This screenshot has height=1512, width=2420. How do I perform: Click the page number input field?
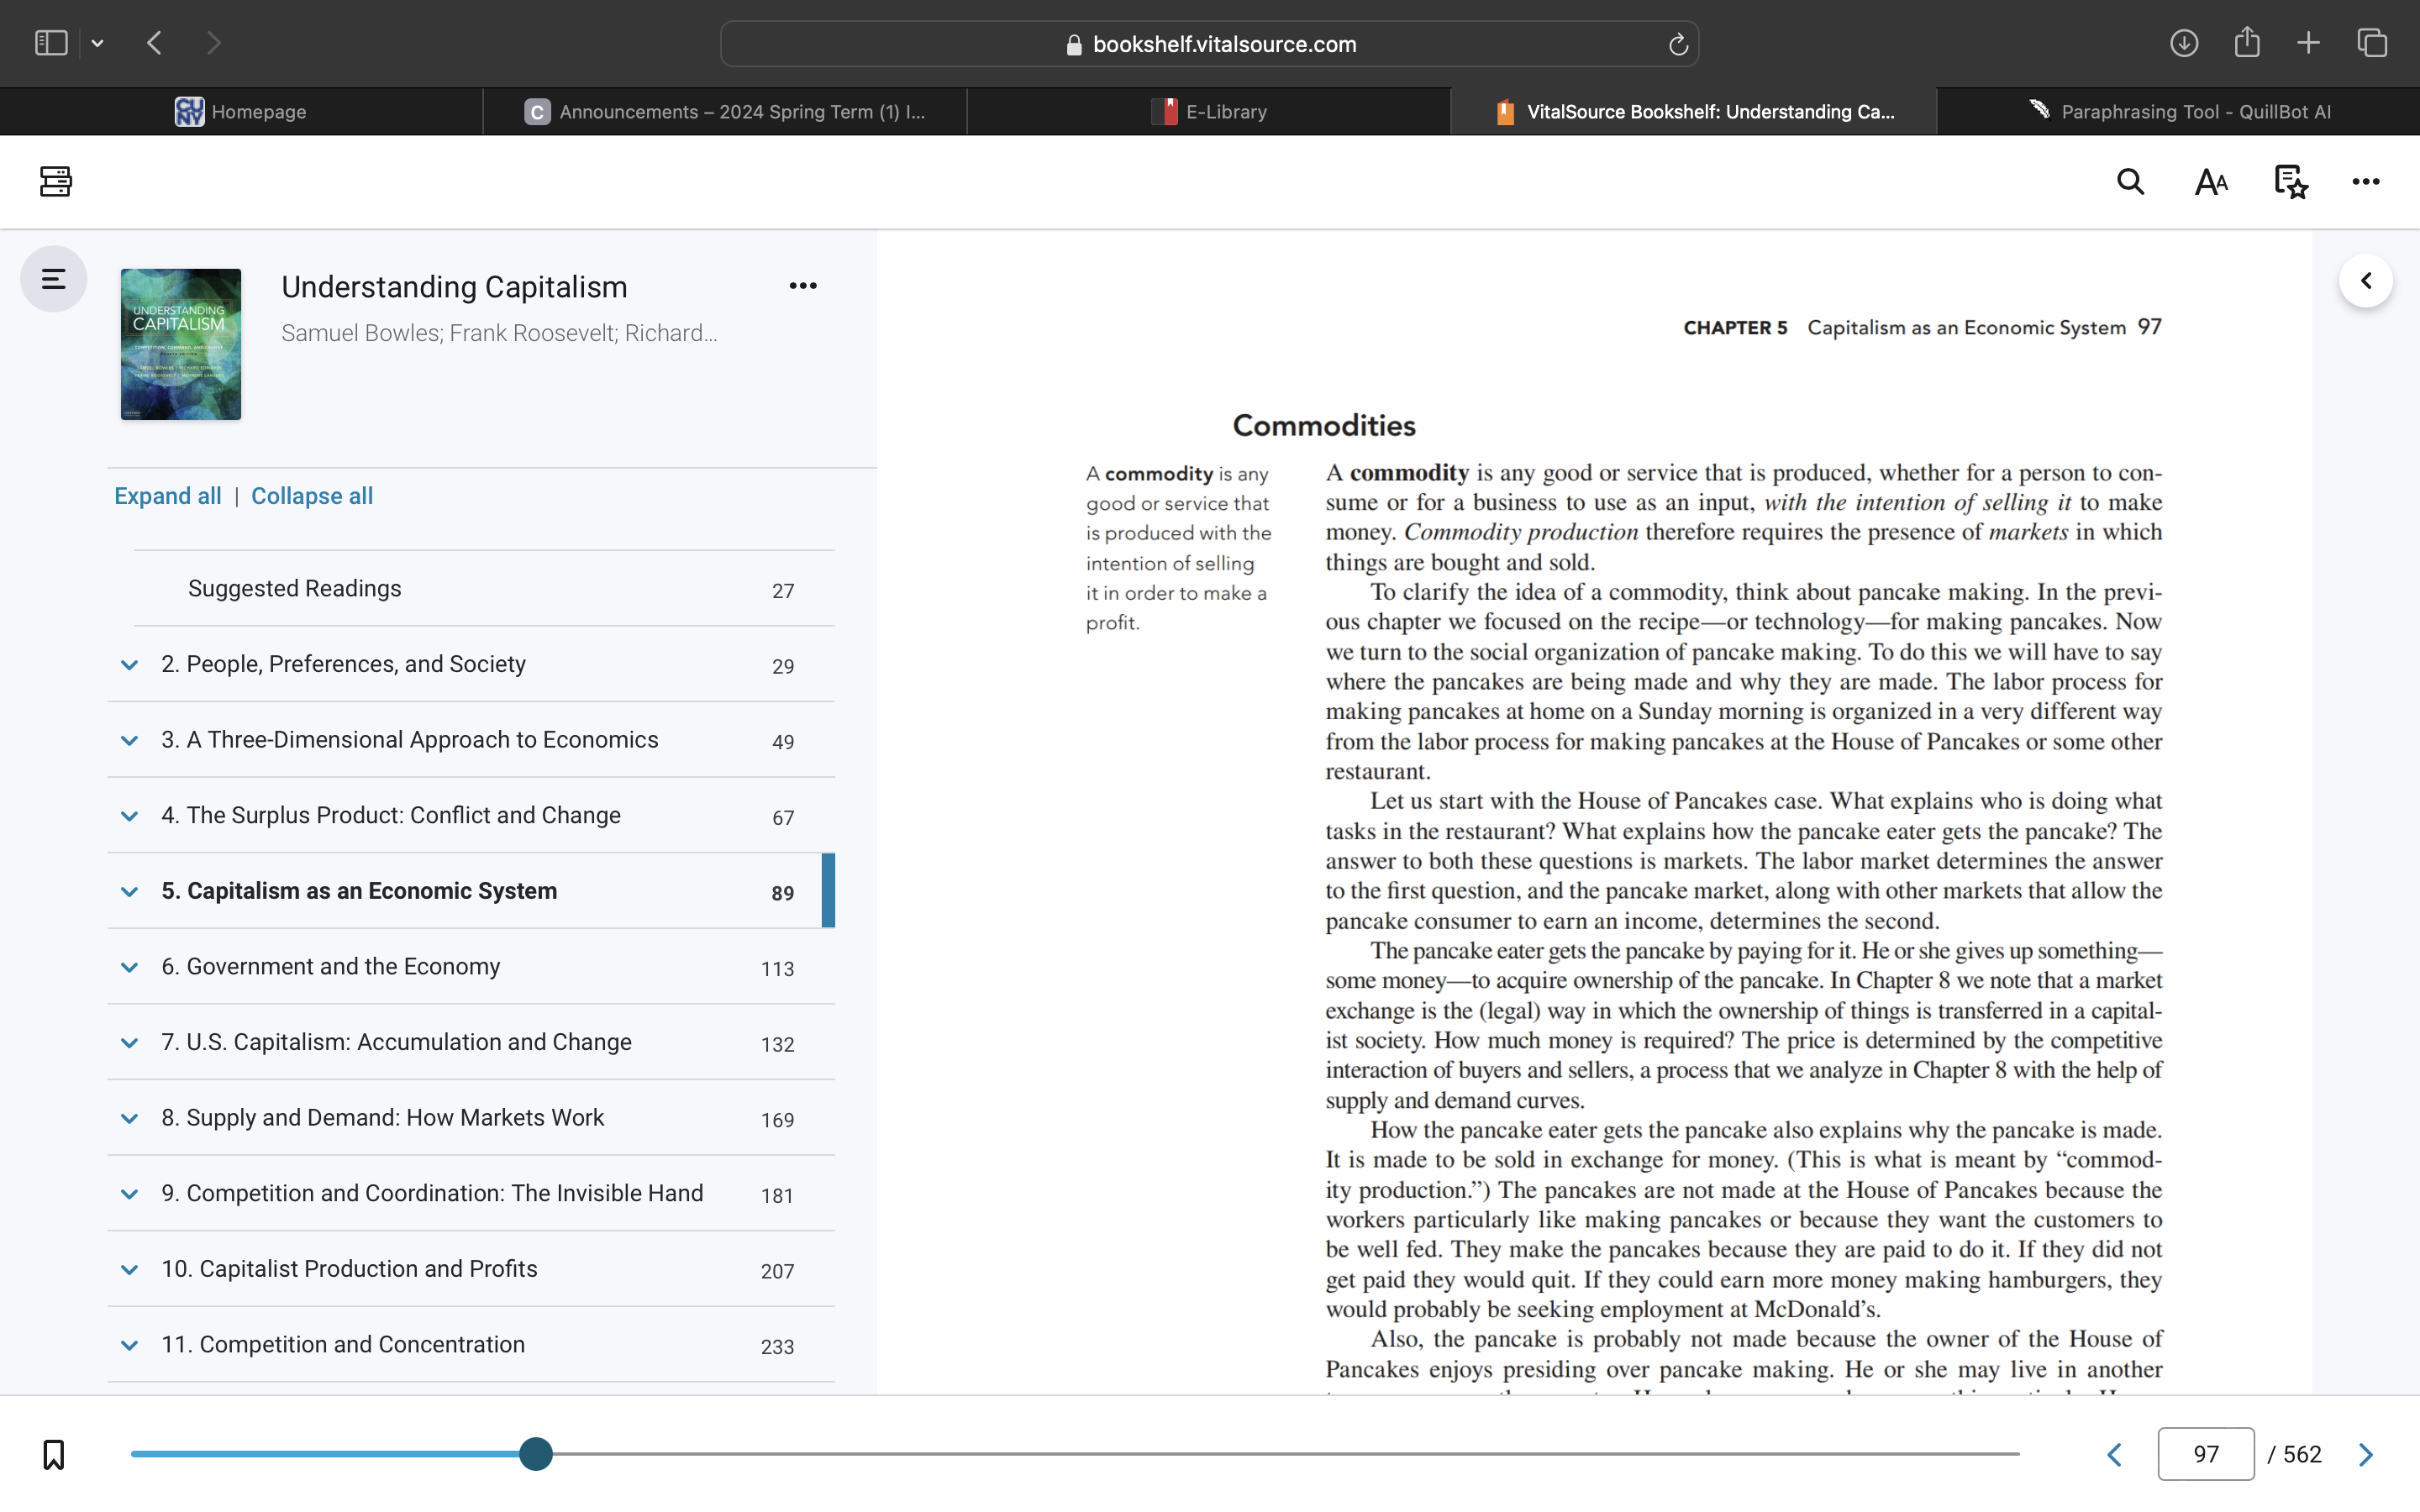coord(2206,1454)
